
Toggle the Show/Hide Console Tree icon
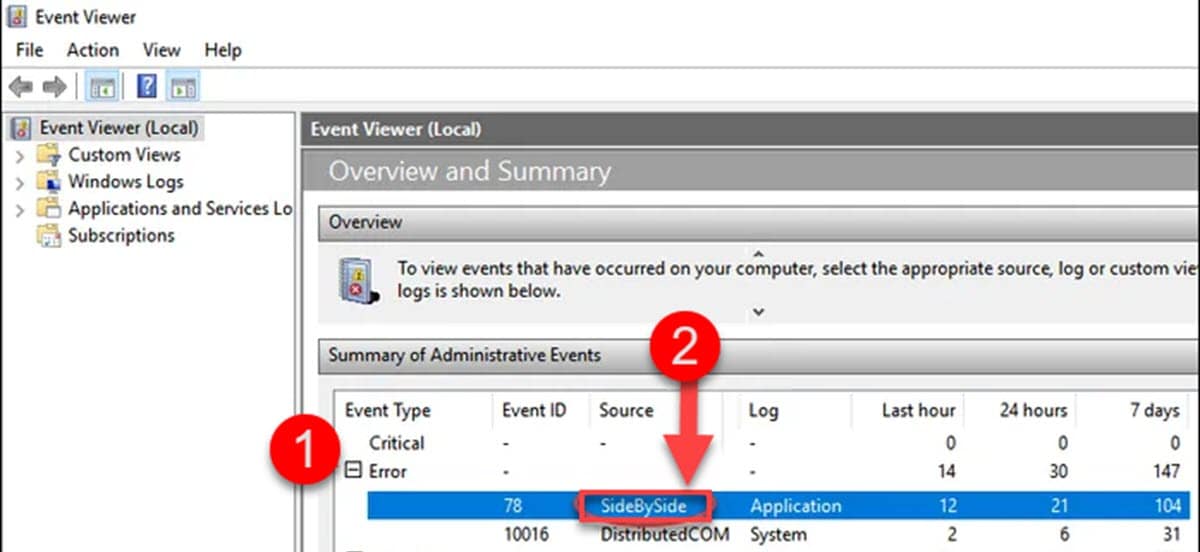101,87
